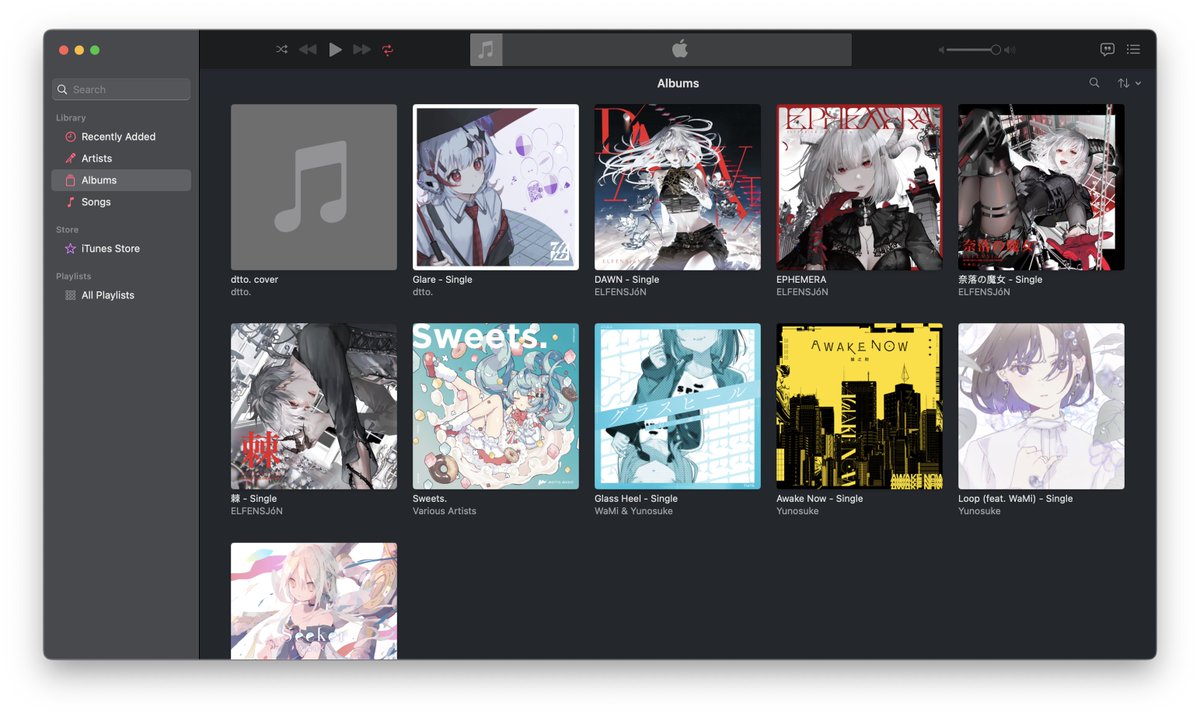Open the Glass Heel - Single artwork
The height and width of the screenshot is (717, 1200).
pyautogui.click(x=678, y=406)
